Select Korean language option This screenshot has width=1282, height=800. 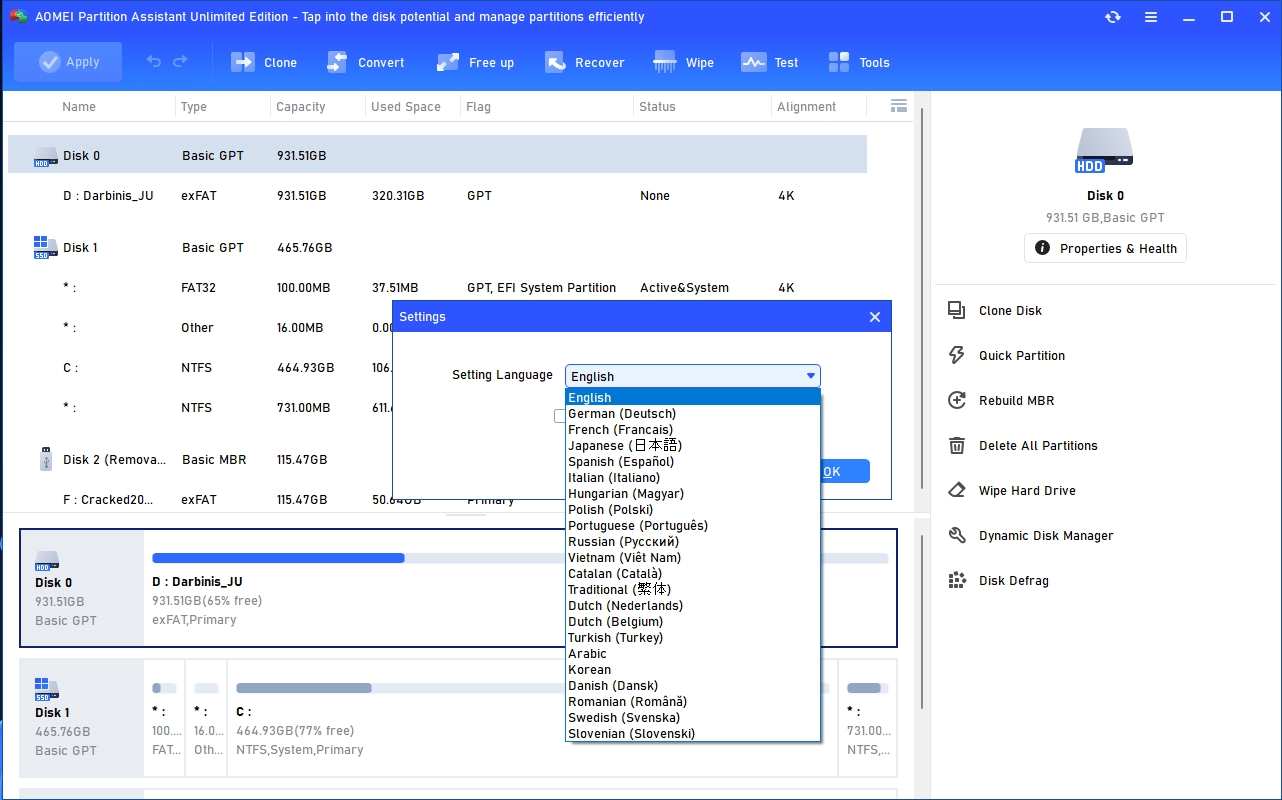693,670
